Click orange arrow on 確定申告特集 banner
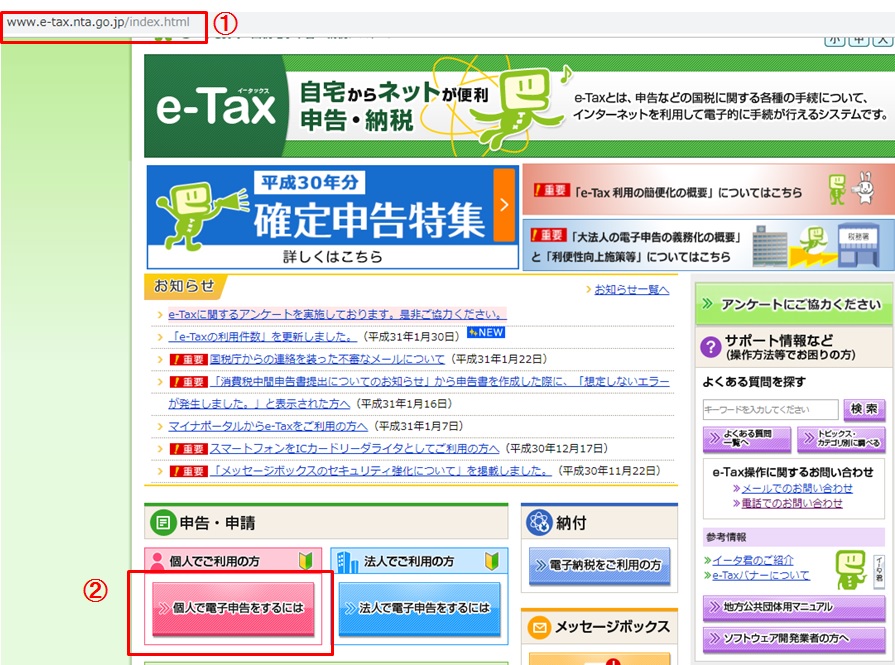Viewport: 895px width, 665px height. 504,205
